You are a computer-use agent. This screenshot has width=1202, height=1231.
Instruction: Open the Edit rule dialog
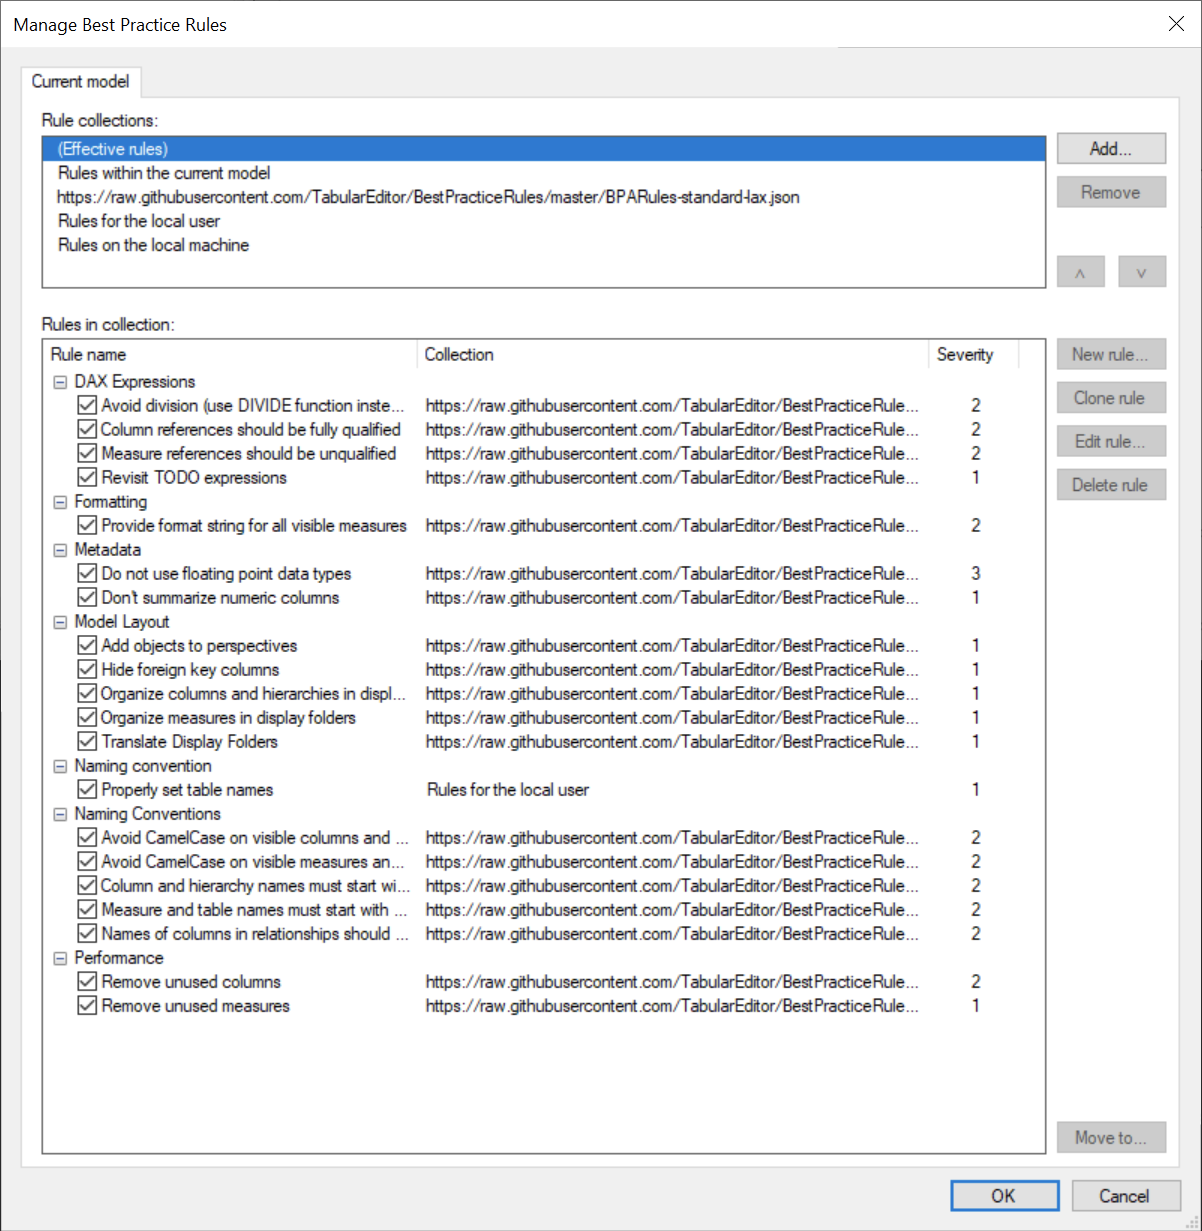coord(1110,441)
